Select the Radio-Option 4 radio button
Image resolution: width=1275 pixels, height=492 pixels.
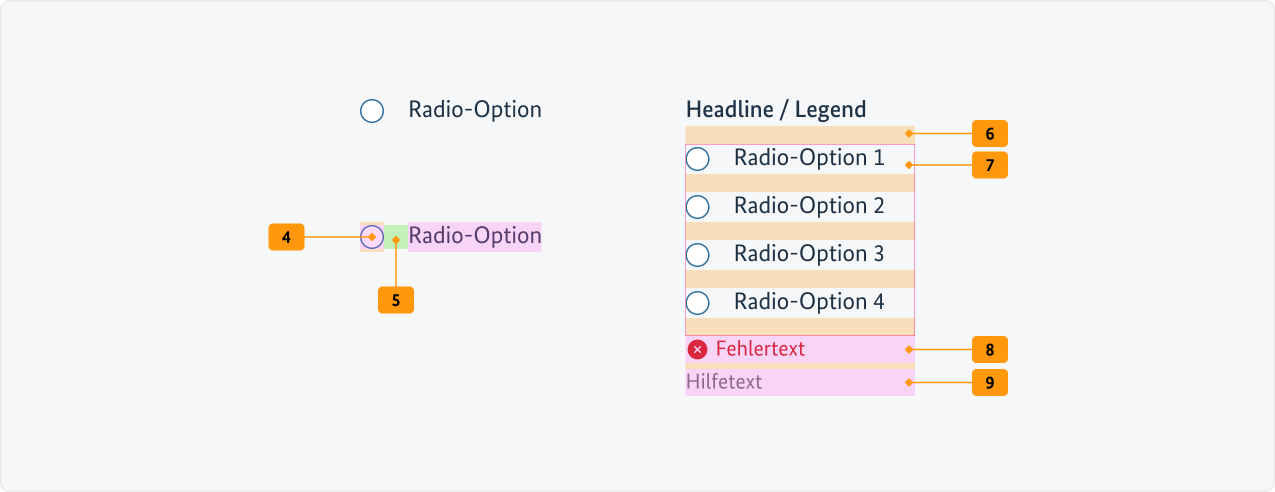(698, 303)
